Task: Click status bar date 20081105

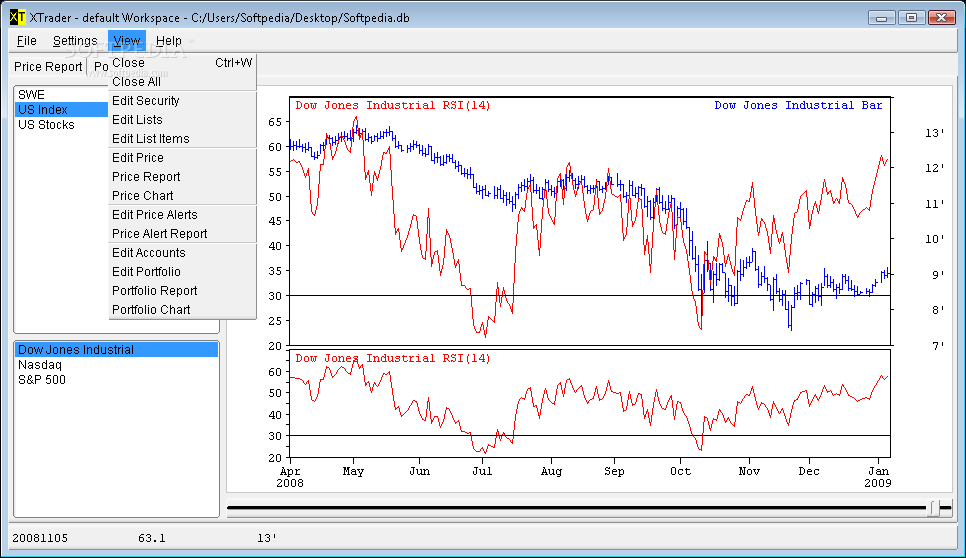Action: [x=40, y=538]
